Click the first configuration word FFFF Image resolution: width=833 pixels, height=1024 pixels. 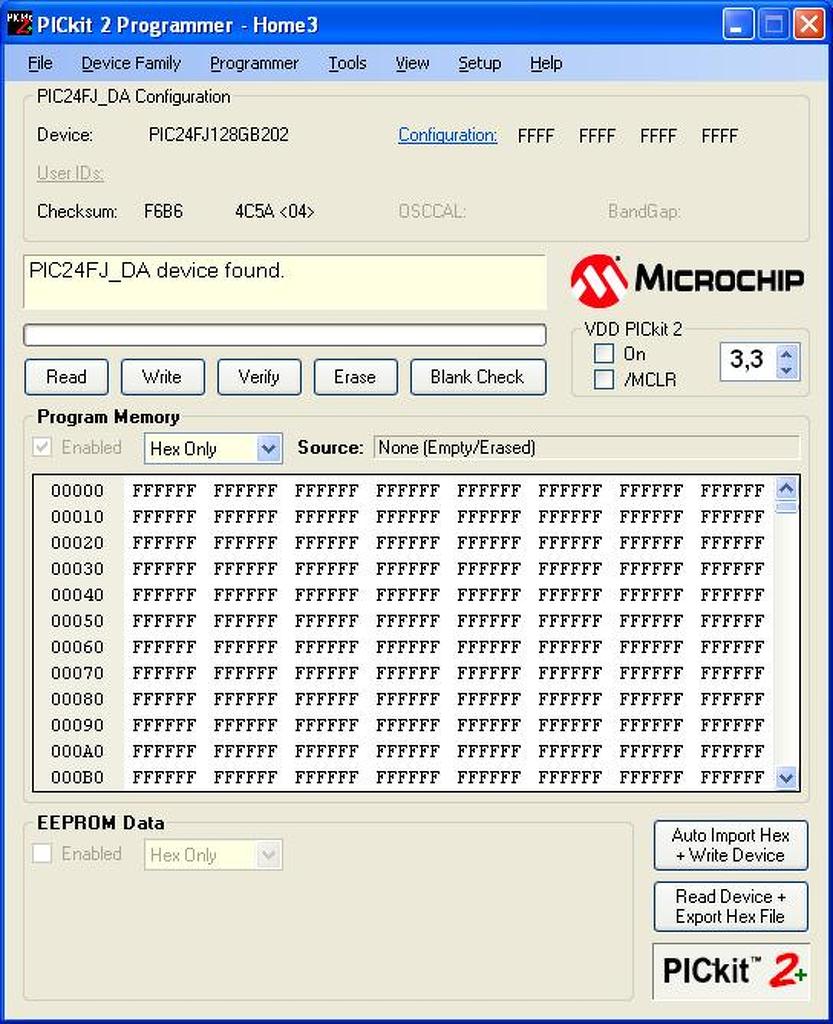[536, 136]
